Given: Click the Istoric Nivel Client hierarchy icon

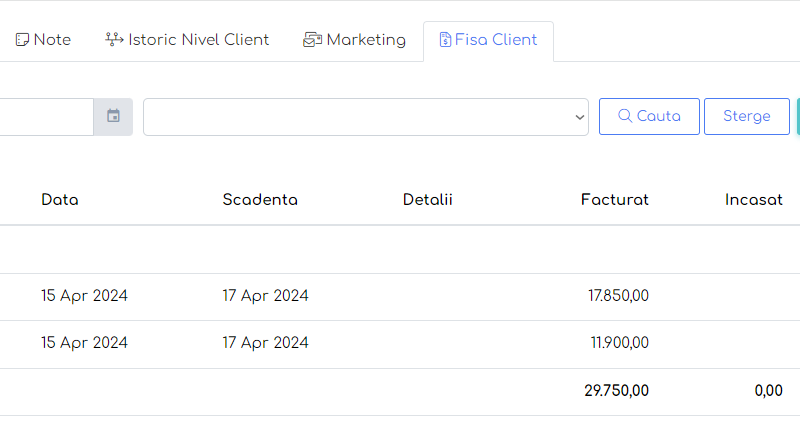Looking at the screenshot, I should [x=114, y=40].
